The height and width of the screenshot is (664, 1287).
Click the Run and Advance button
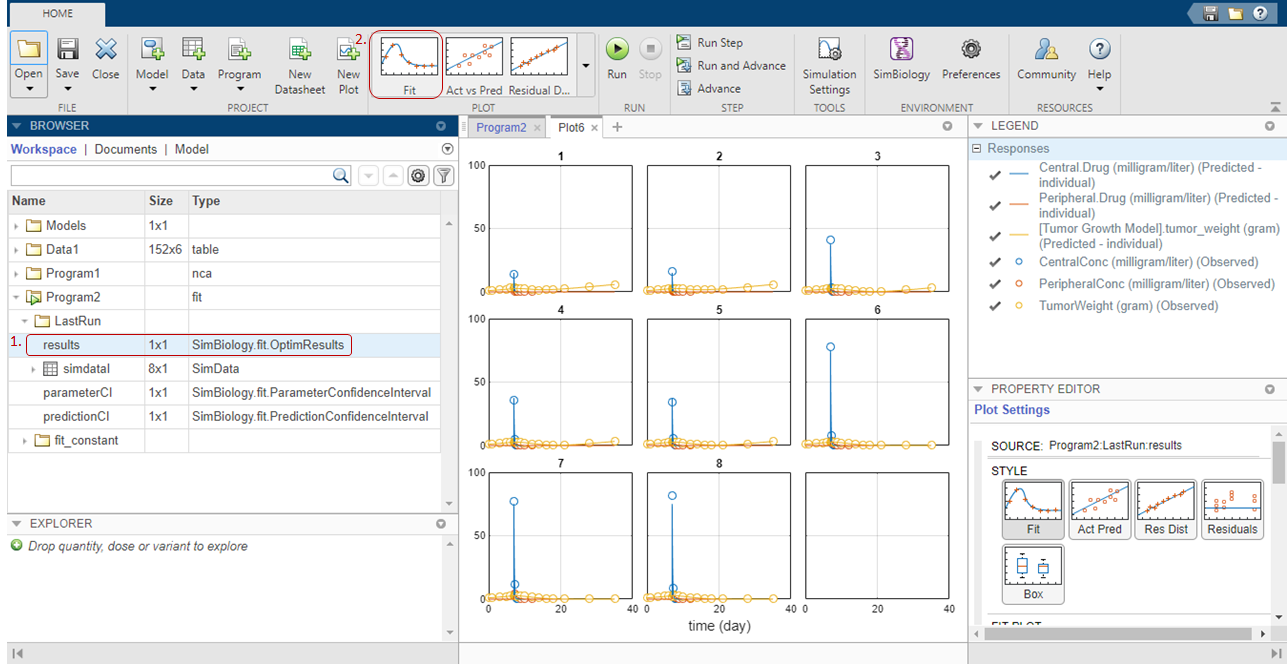[731, 65]
